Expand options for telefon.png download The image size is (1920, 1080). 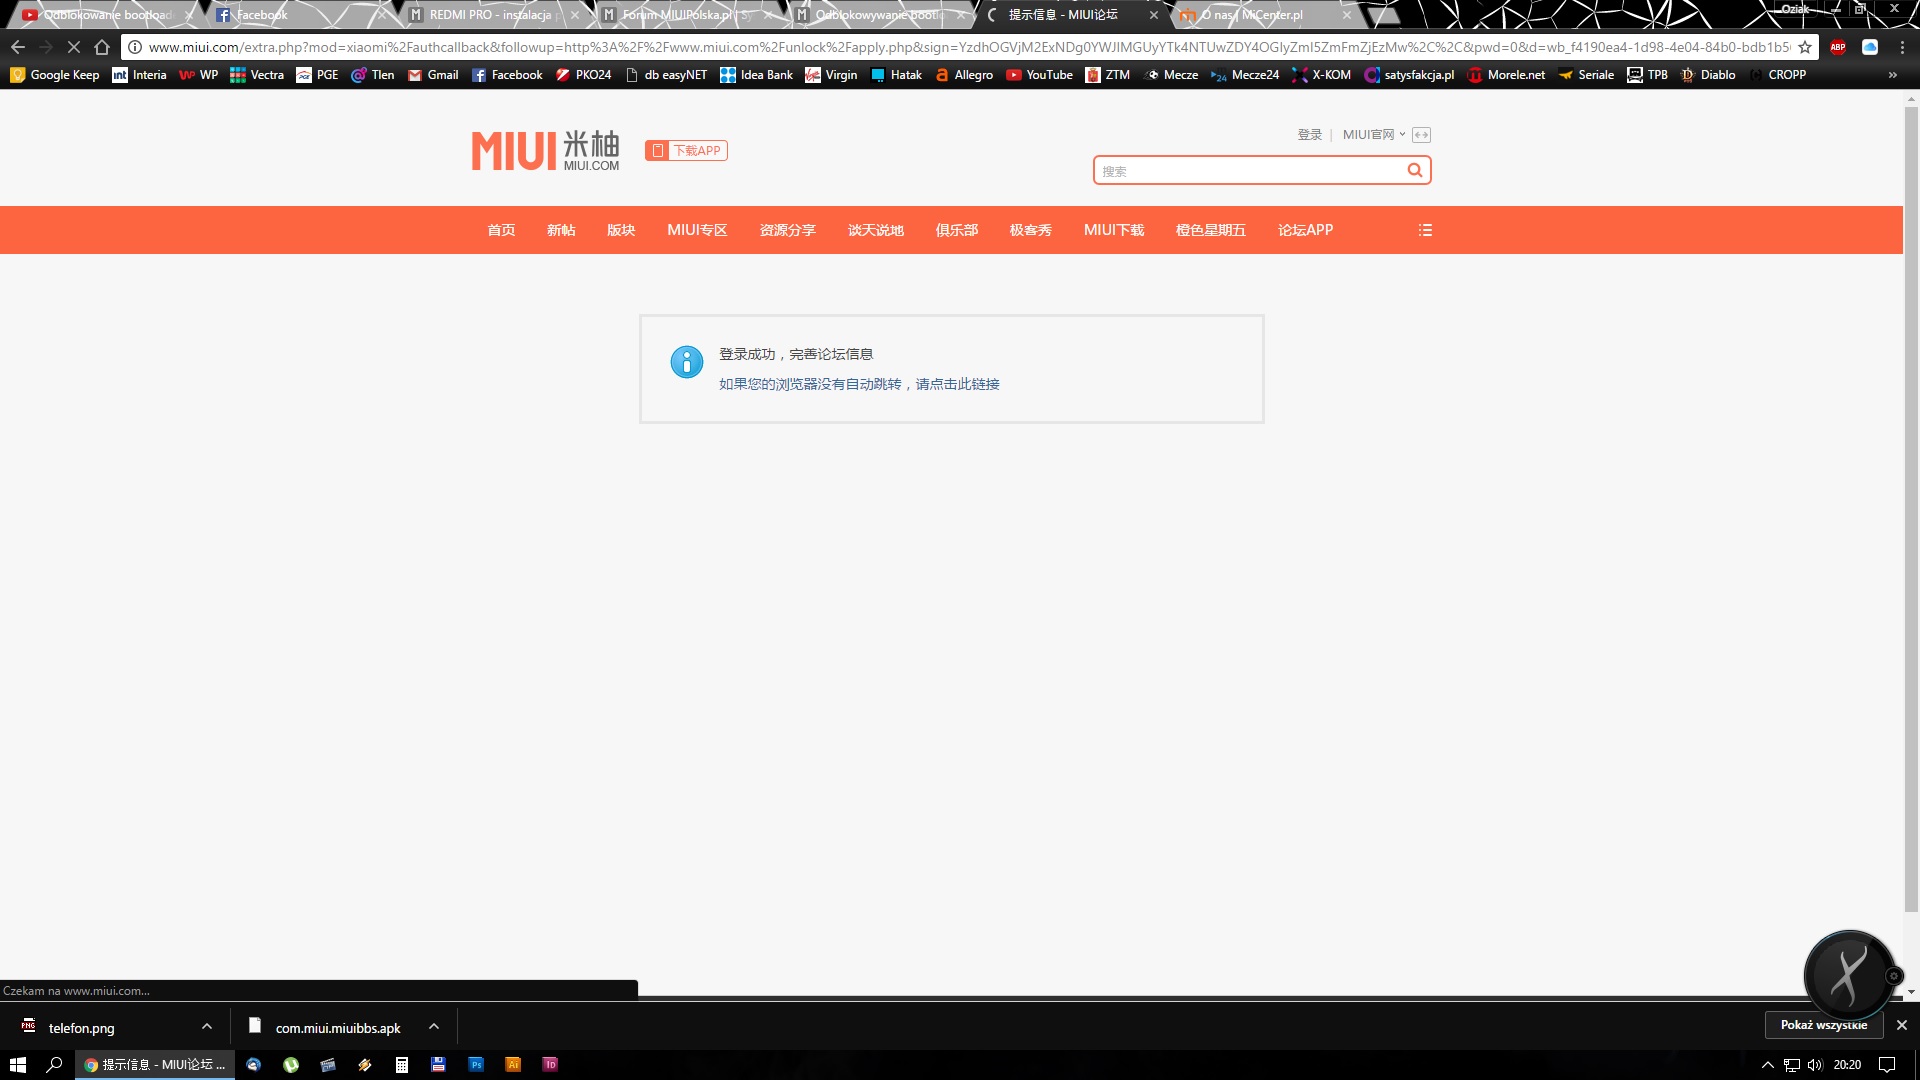[207, 1026]
